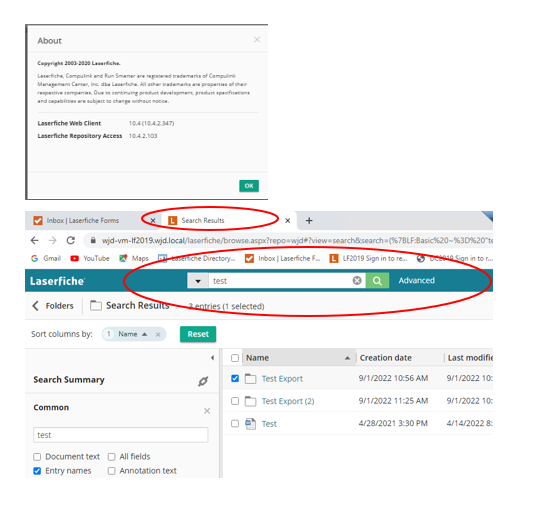Click the Reset sort button
541x530 pixels.
pos(198,334)
